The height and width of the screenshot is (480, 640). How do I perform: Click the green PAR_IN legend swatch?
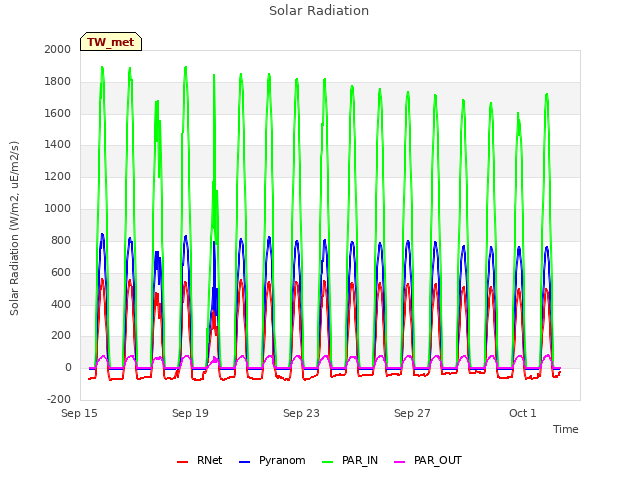(x=328, y=462)
